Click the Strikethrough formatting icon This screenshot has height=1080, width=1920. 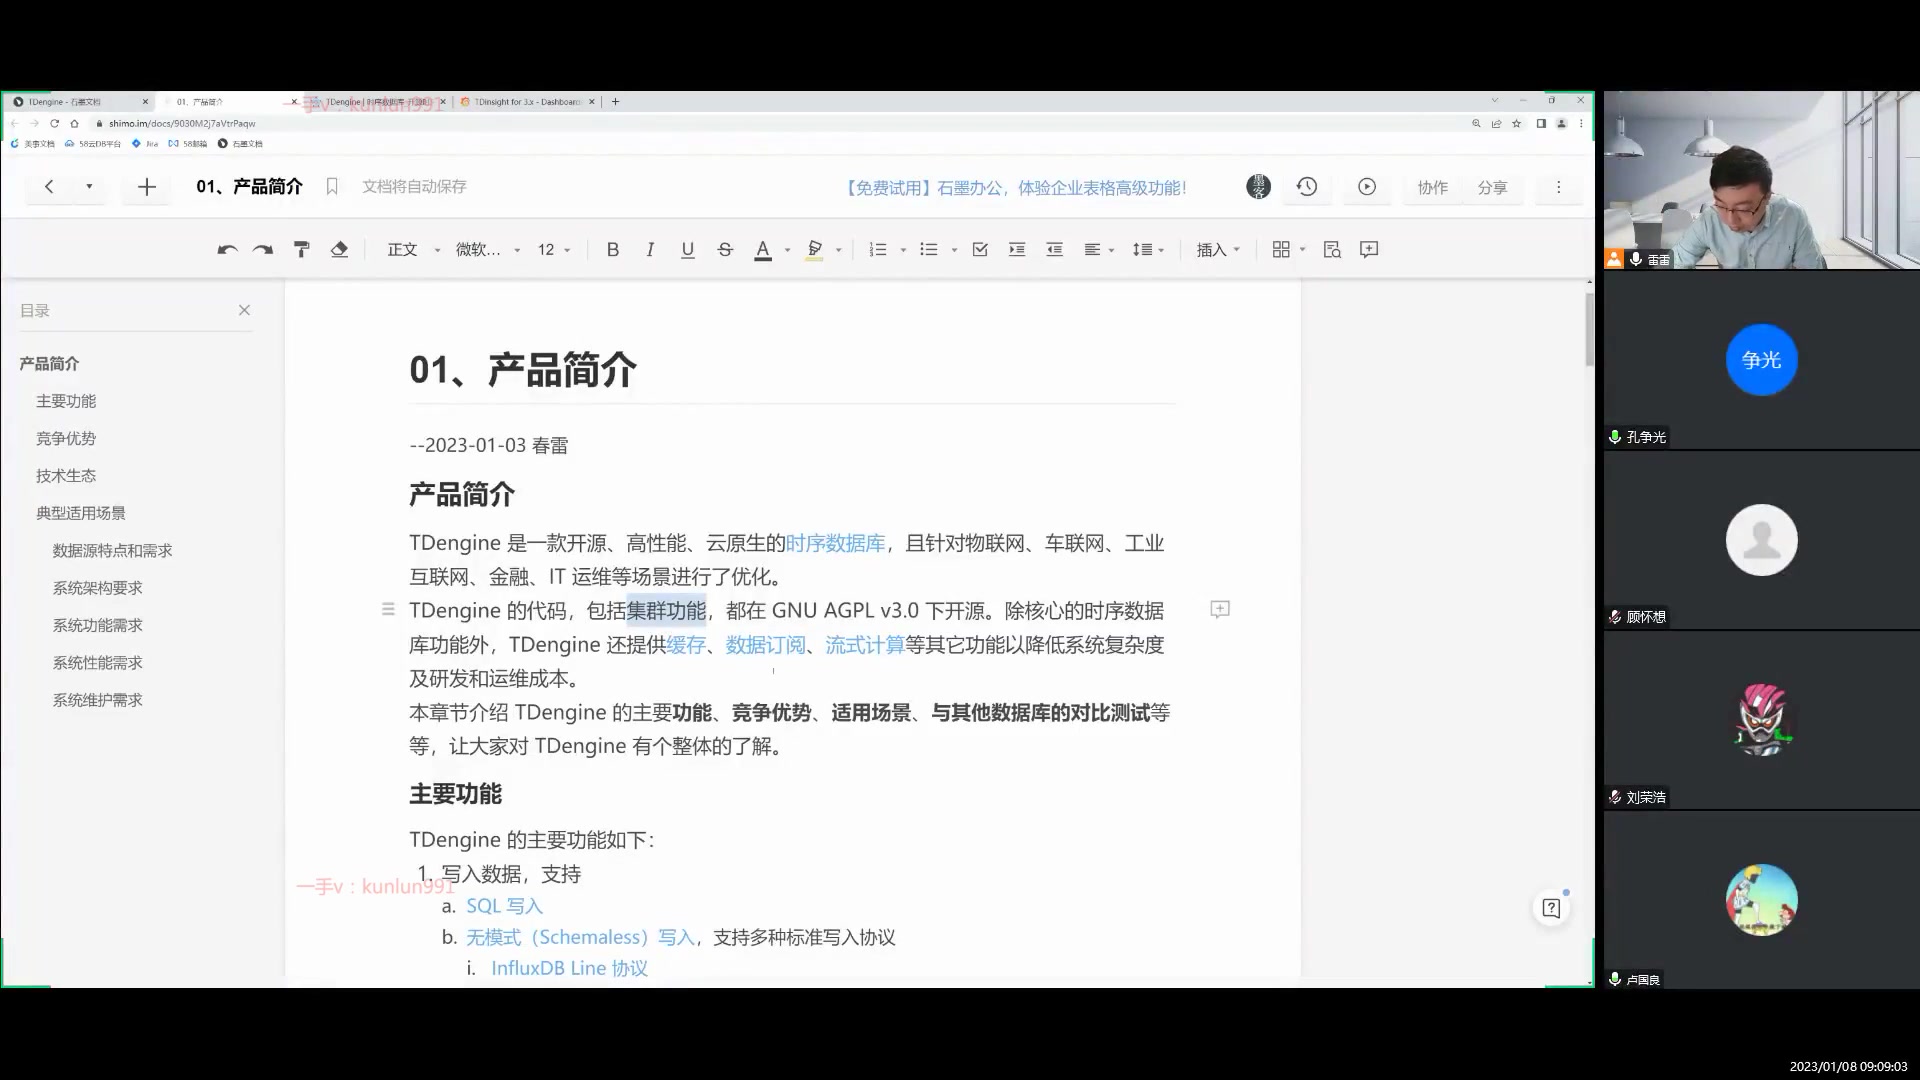pyautogui.click(x=725, y=249)
